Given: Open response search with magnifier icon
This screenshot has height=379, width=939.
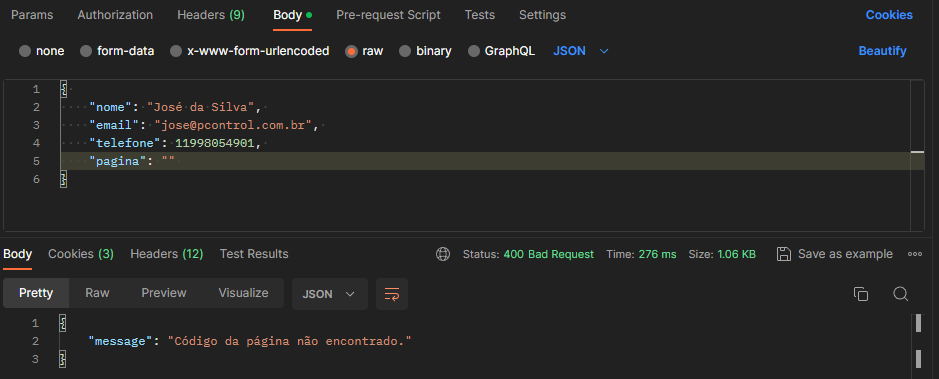Looking at the screenshot, I should tap(900, 293).
